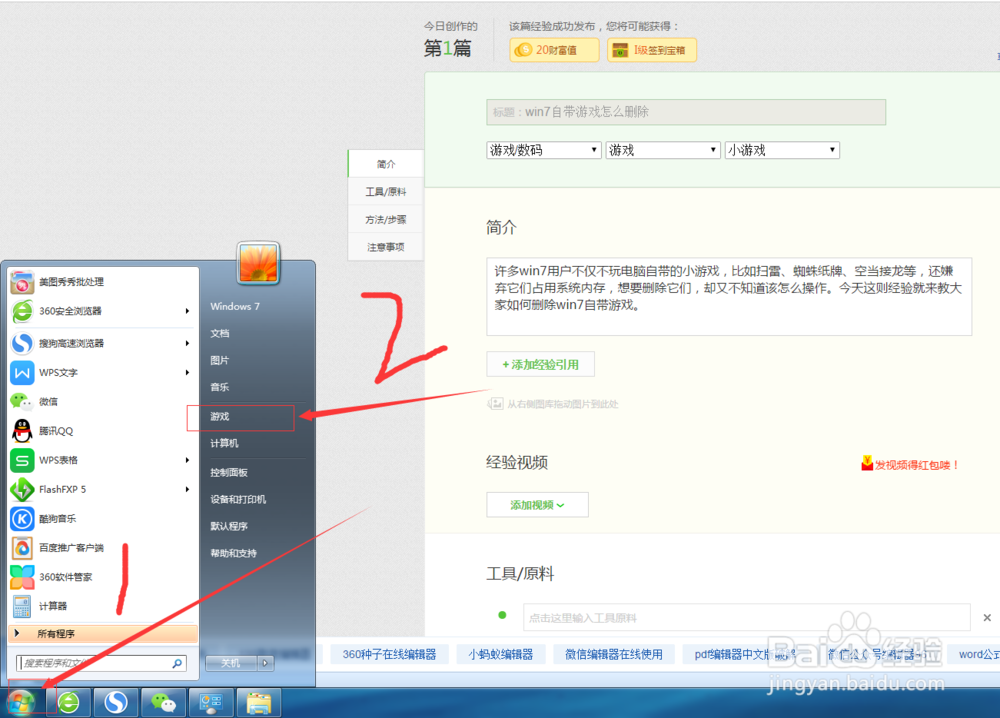
Task: Switch to the 注意事项 tab
Action: 384,246
